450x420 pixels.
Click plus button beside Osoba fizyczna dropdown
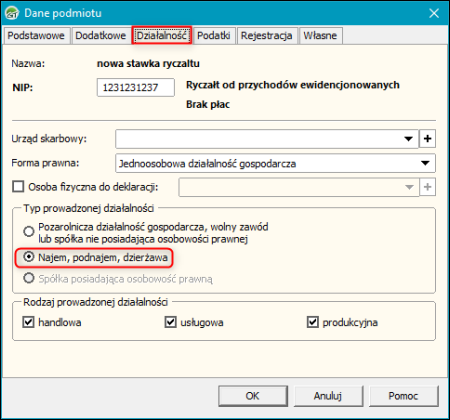pyautogui.click(x=427, y=187)
